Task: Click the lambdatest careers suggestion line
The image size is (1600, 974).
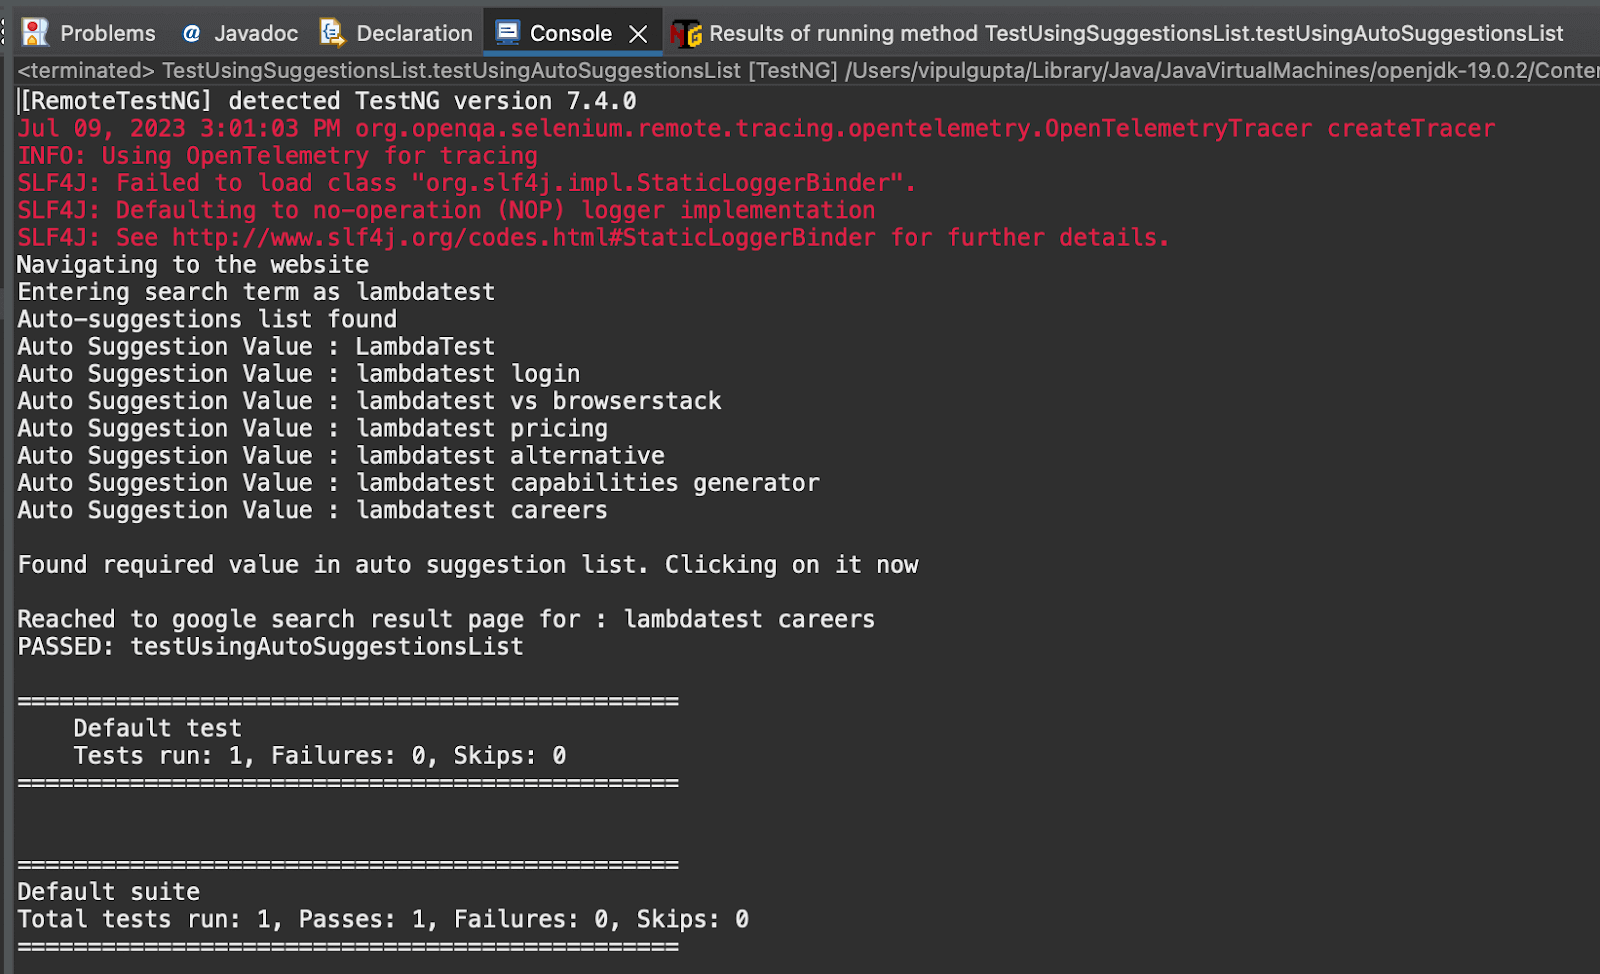Action: (310, 510)
